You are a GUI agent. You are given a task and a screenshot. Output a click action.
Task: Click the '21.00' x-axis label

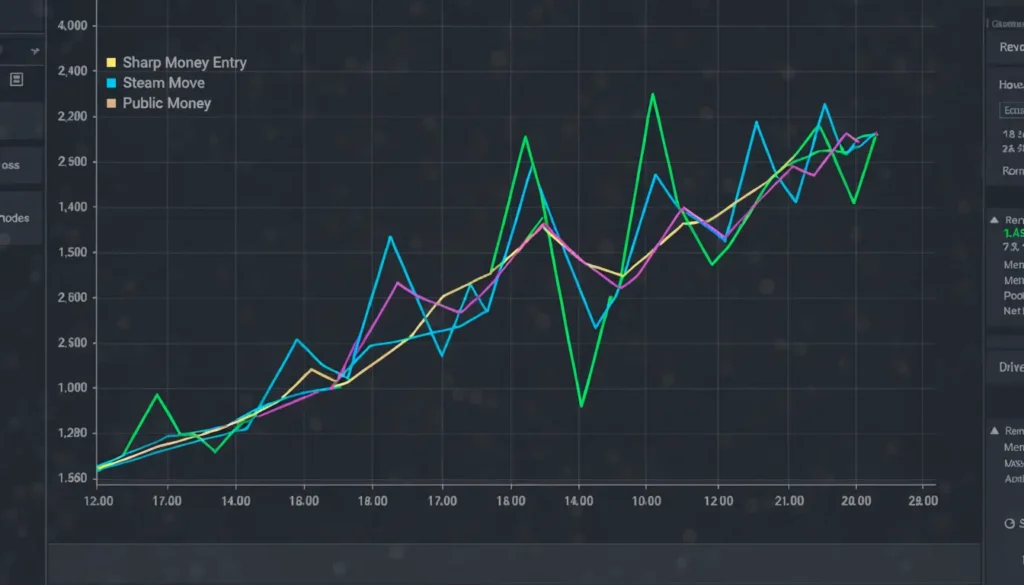click(x=789, y=501)
